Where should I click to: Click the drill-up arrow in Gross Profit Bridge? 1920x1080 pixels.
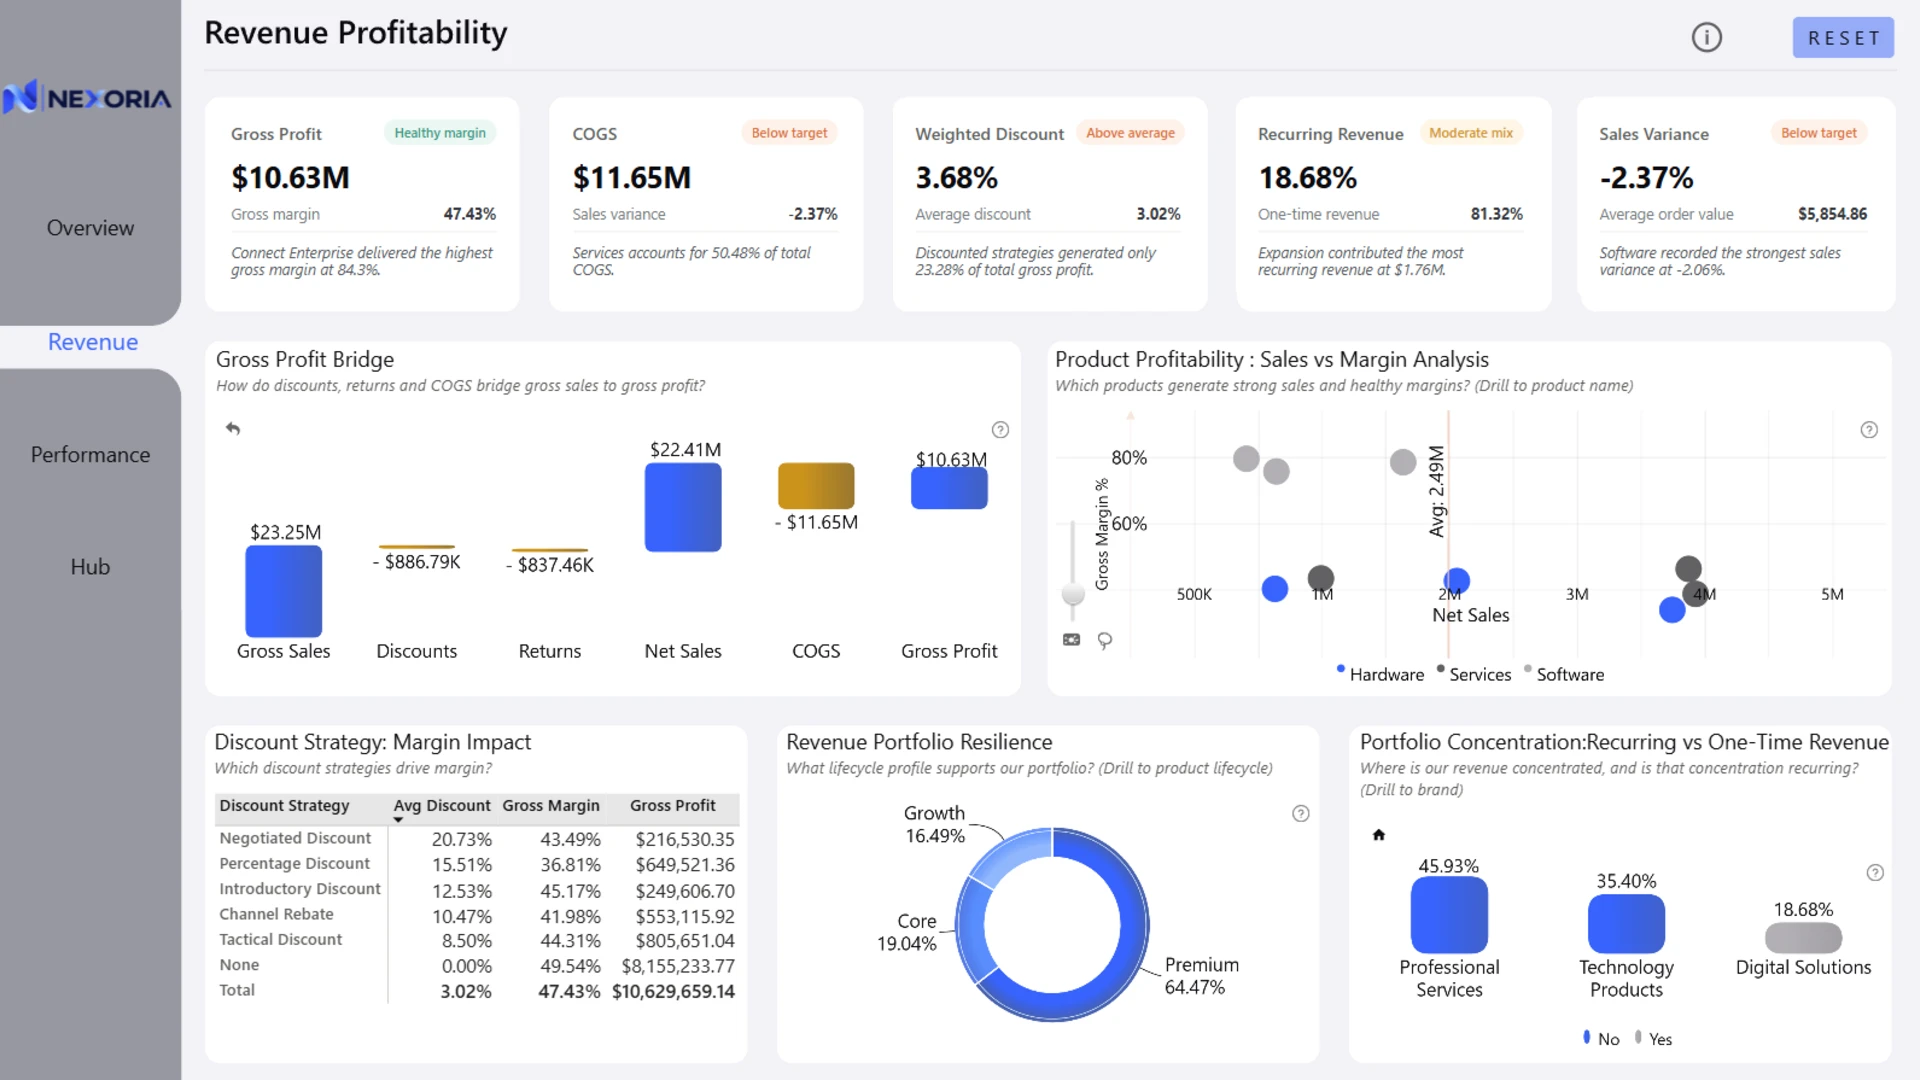(x=233, y=428)
